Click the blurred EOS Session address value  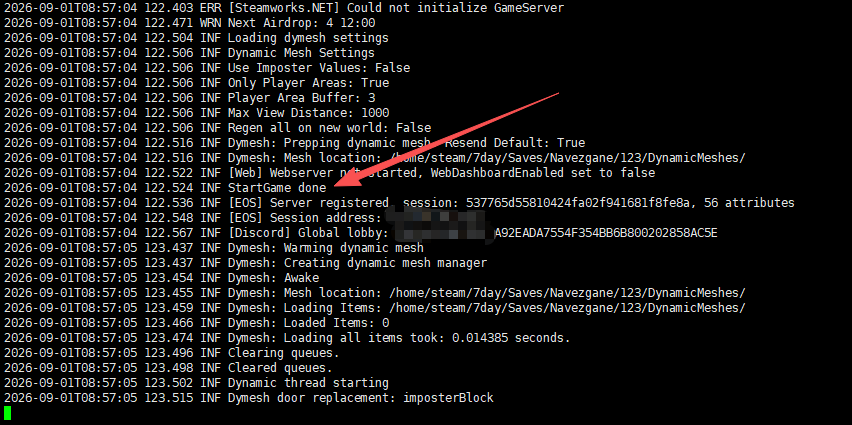pyautogui.click(x=435, y=216)
